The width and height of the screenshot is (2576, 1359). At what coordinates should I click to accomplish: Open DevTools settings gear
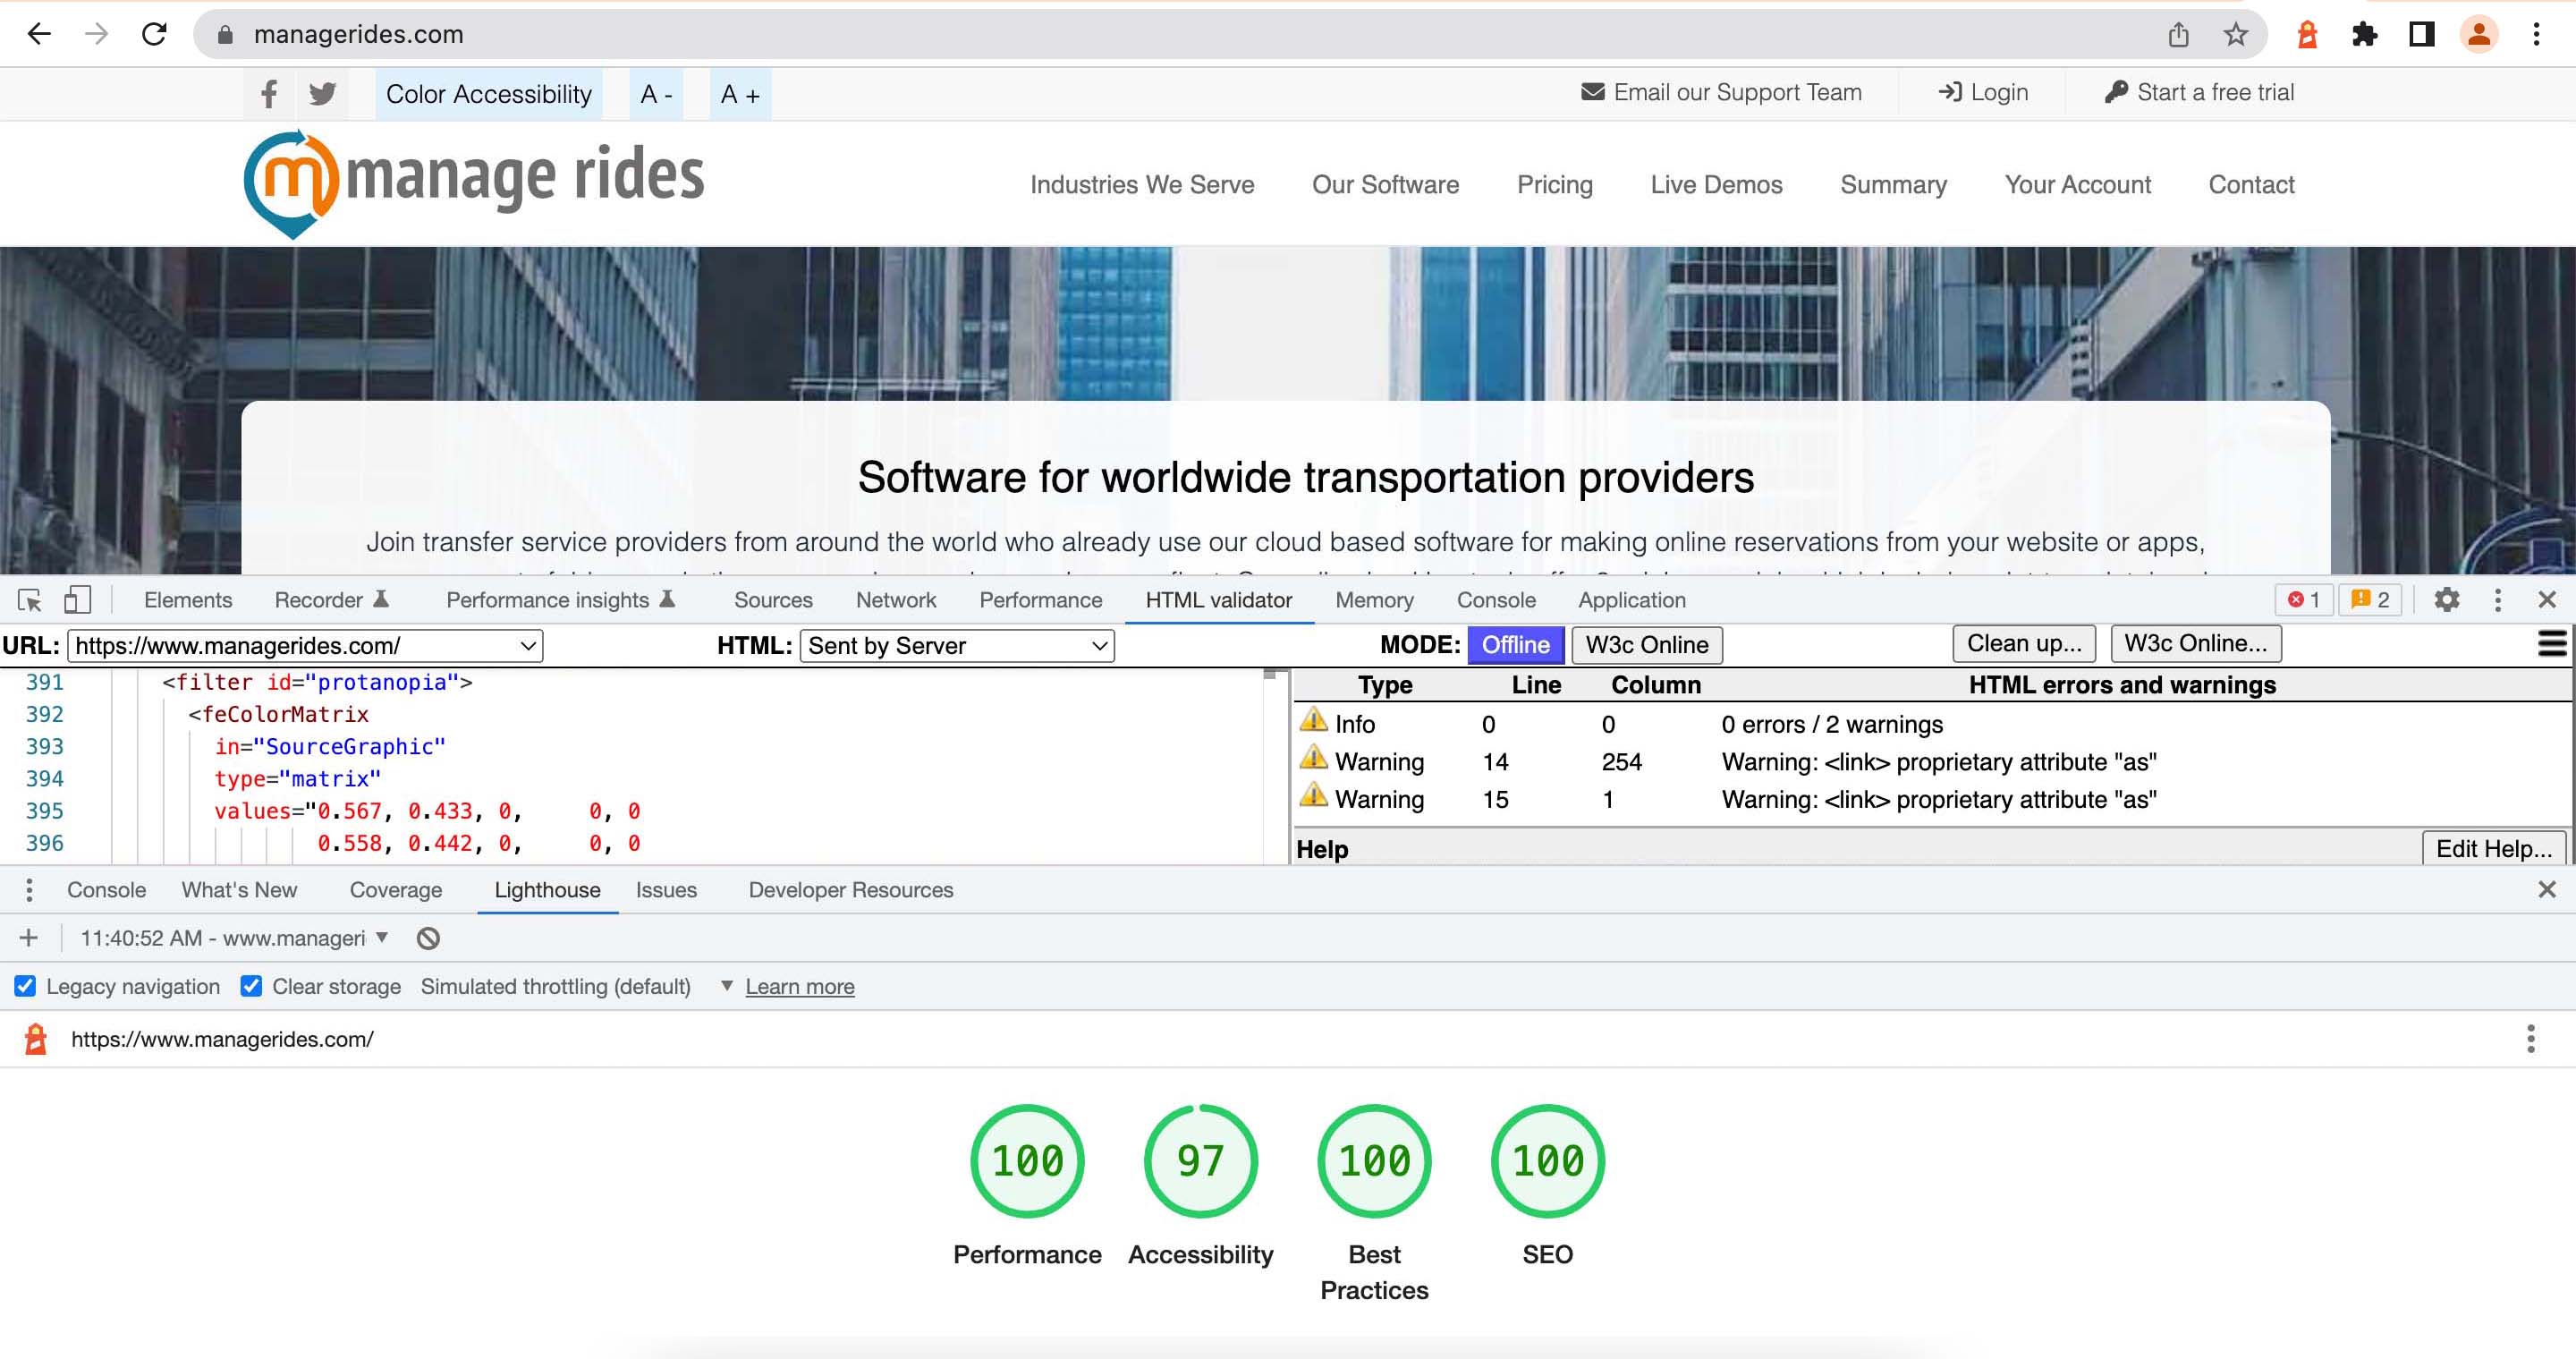coord(2447,600)
